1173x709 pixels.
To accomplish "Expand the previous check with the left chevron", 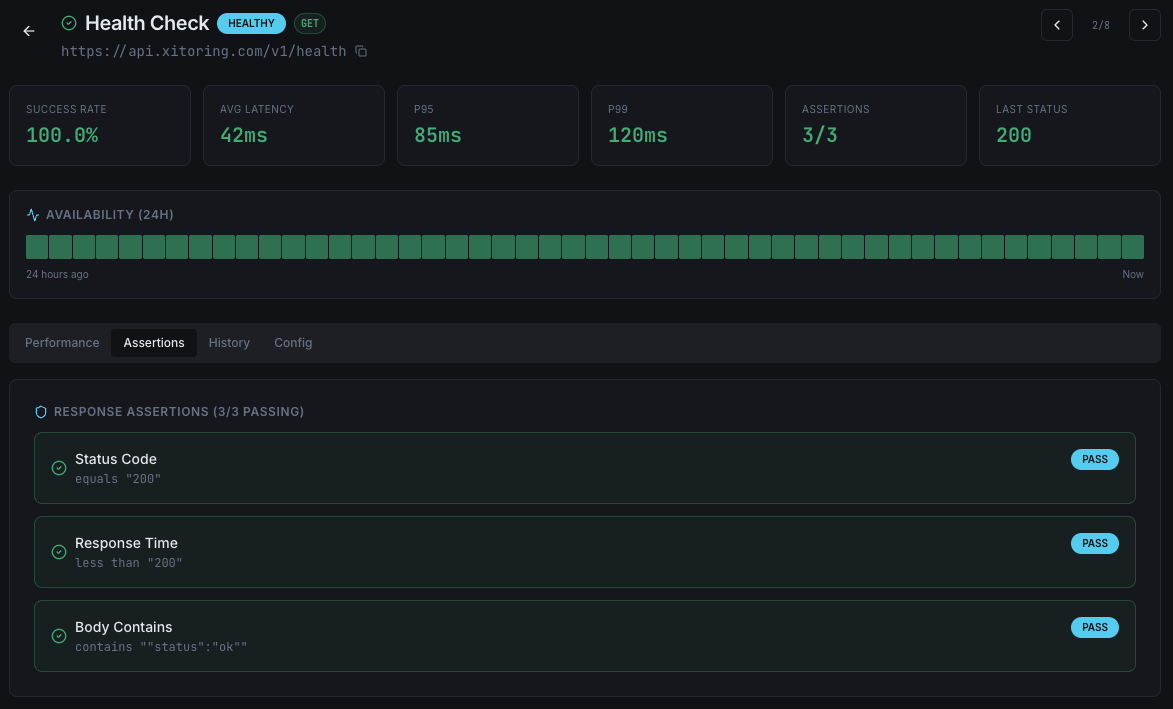I will click(x=1057, y=25).
